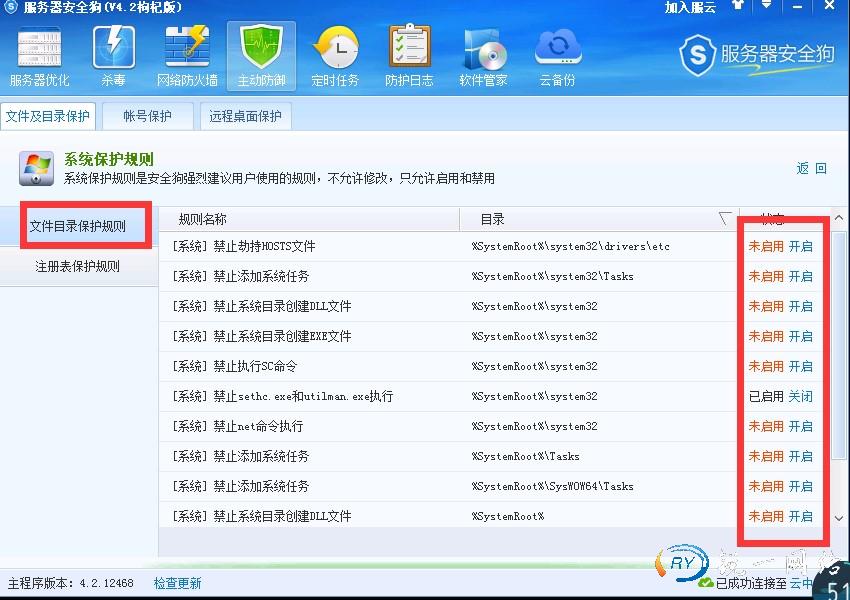Open the 网络防火墙 firewall module
Image resolution: width=850 pixels, height=600 pixels.
[x=187, y=56]
